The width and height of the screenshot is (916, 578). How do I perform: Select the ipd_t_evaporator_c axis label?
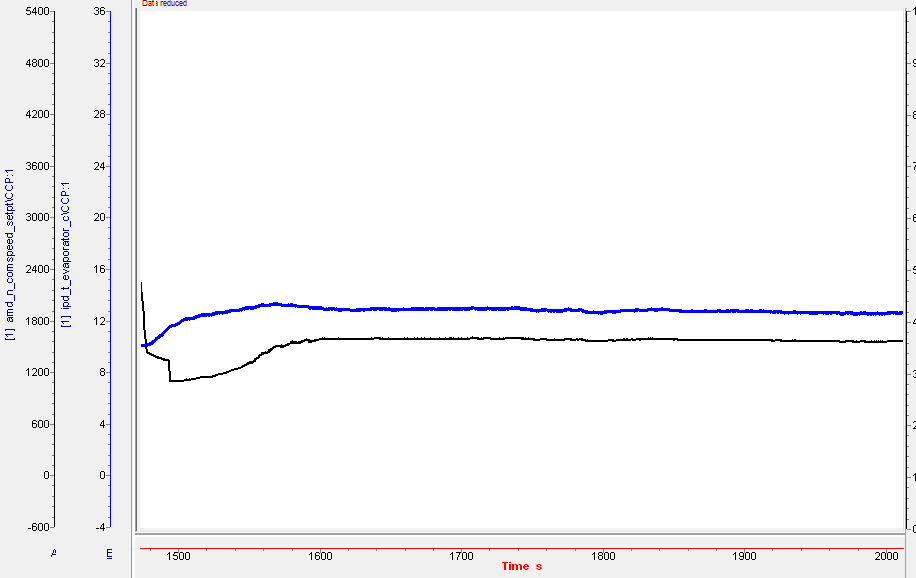[x=66, y=254]
